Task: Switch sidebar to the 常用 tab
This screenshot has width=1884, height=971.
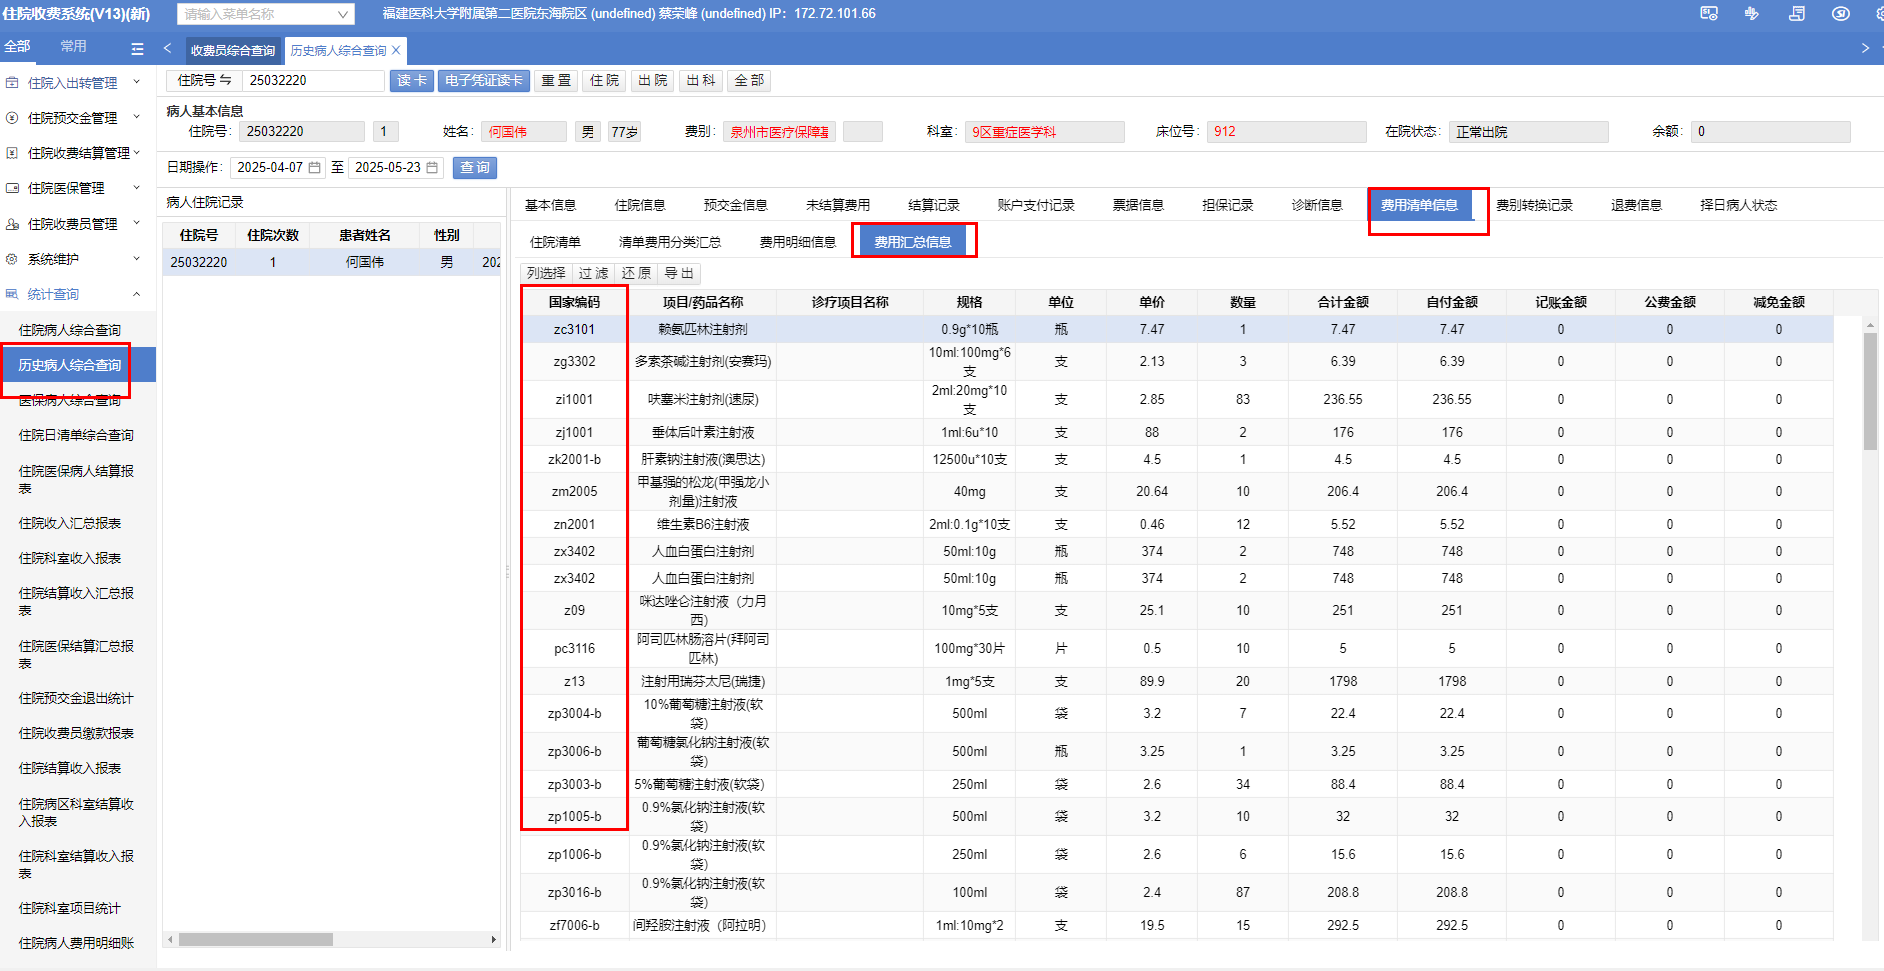Action: [x=73, y=46]
